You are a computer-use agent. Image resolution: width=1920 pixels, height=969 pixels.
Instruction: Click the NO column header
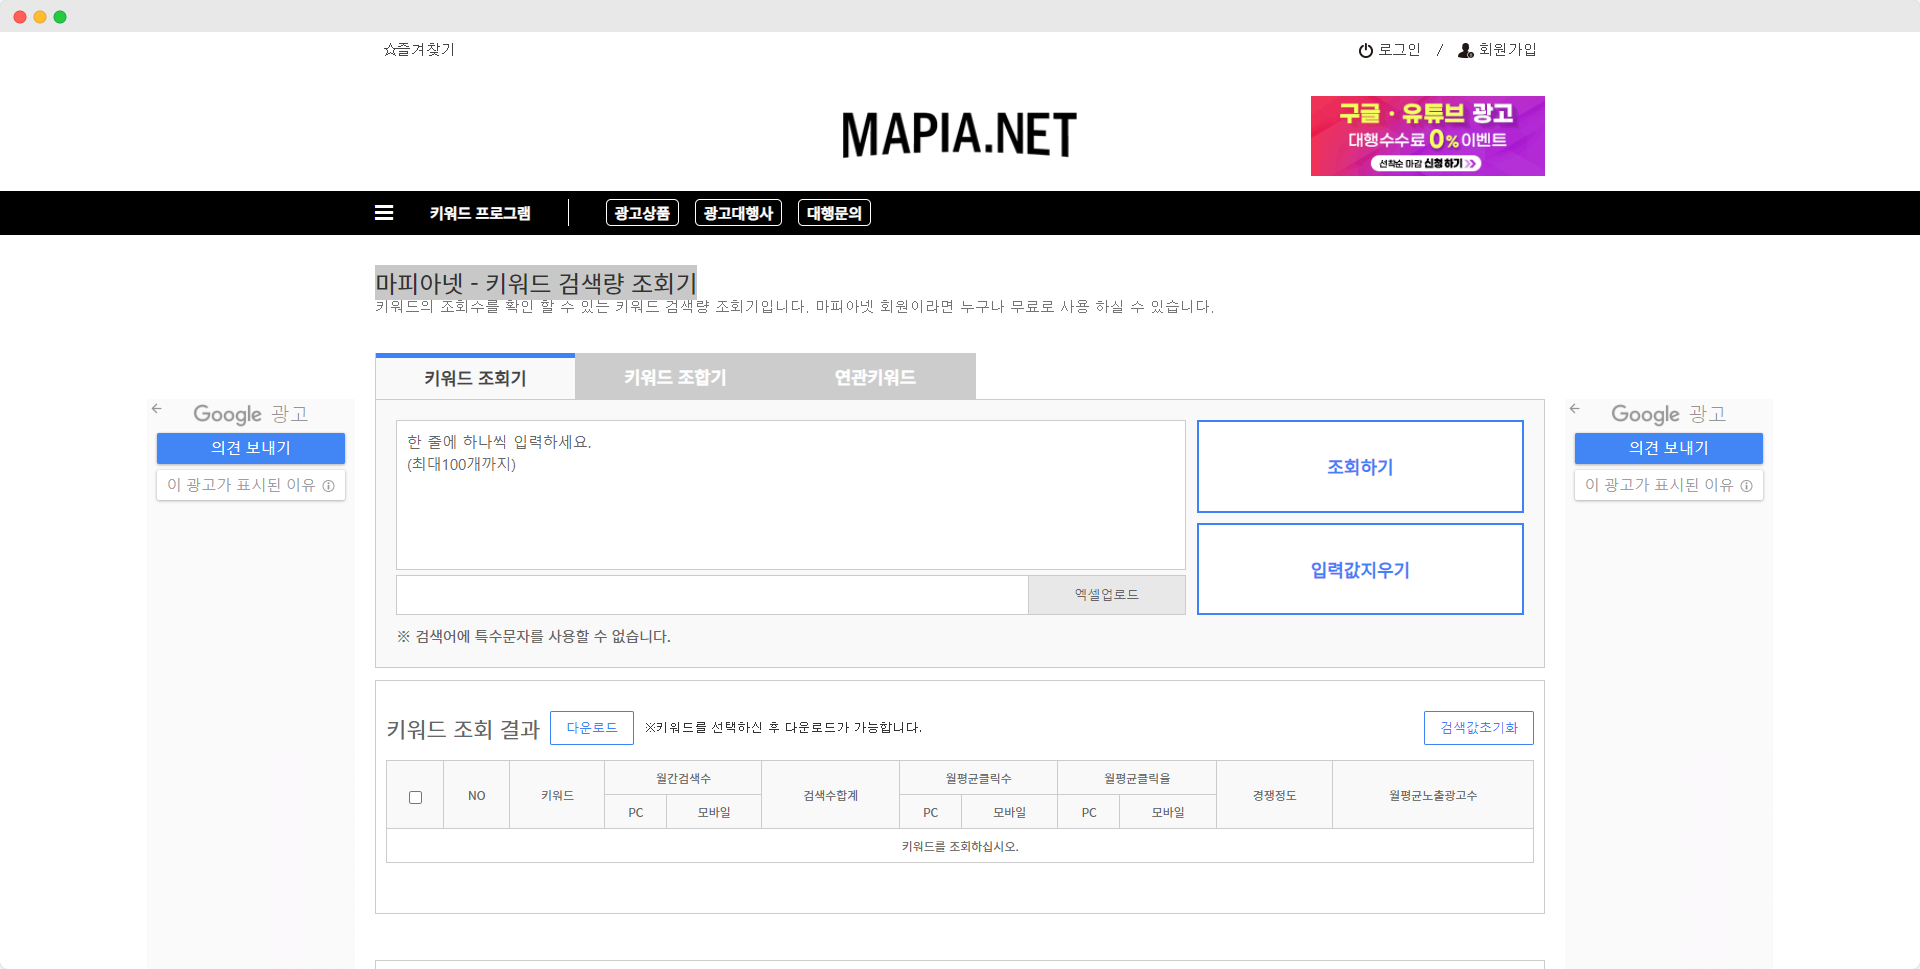click(x=477, y=796)
